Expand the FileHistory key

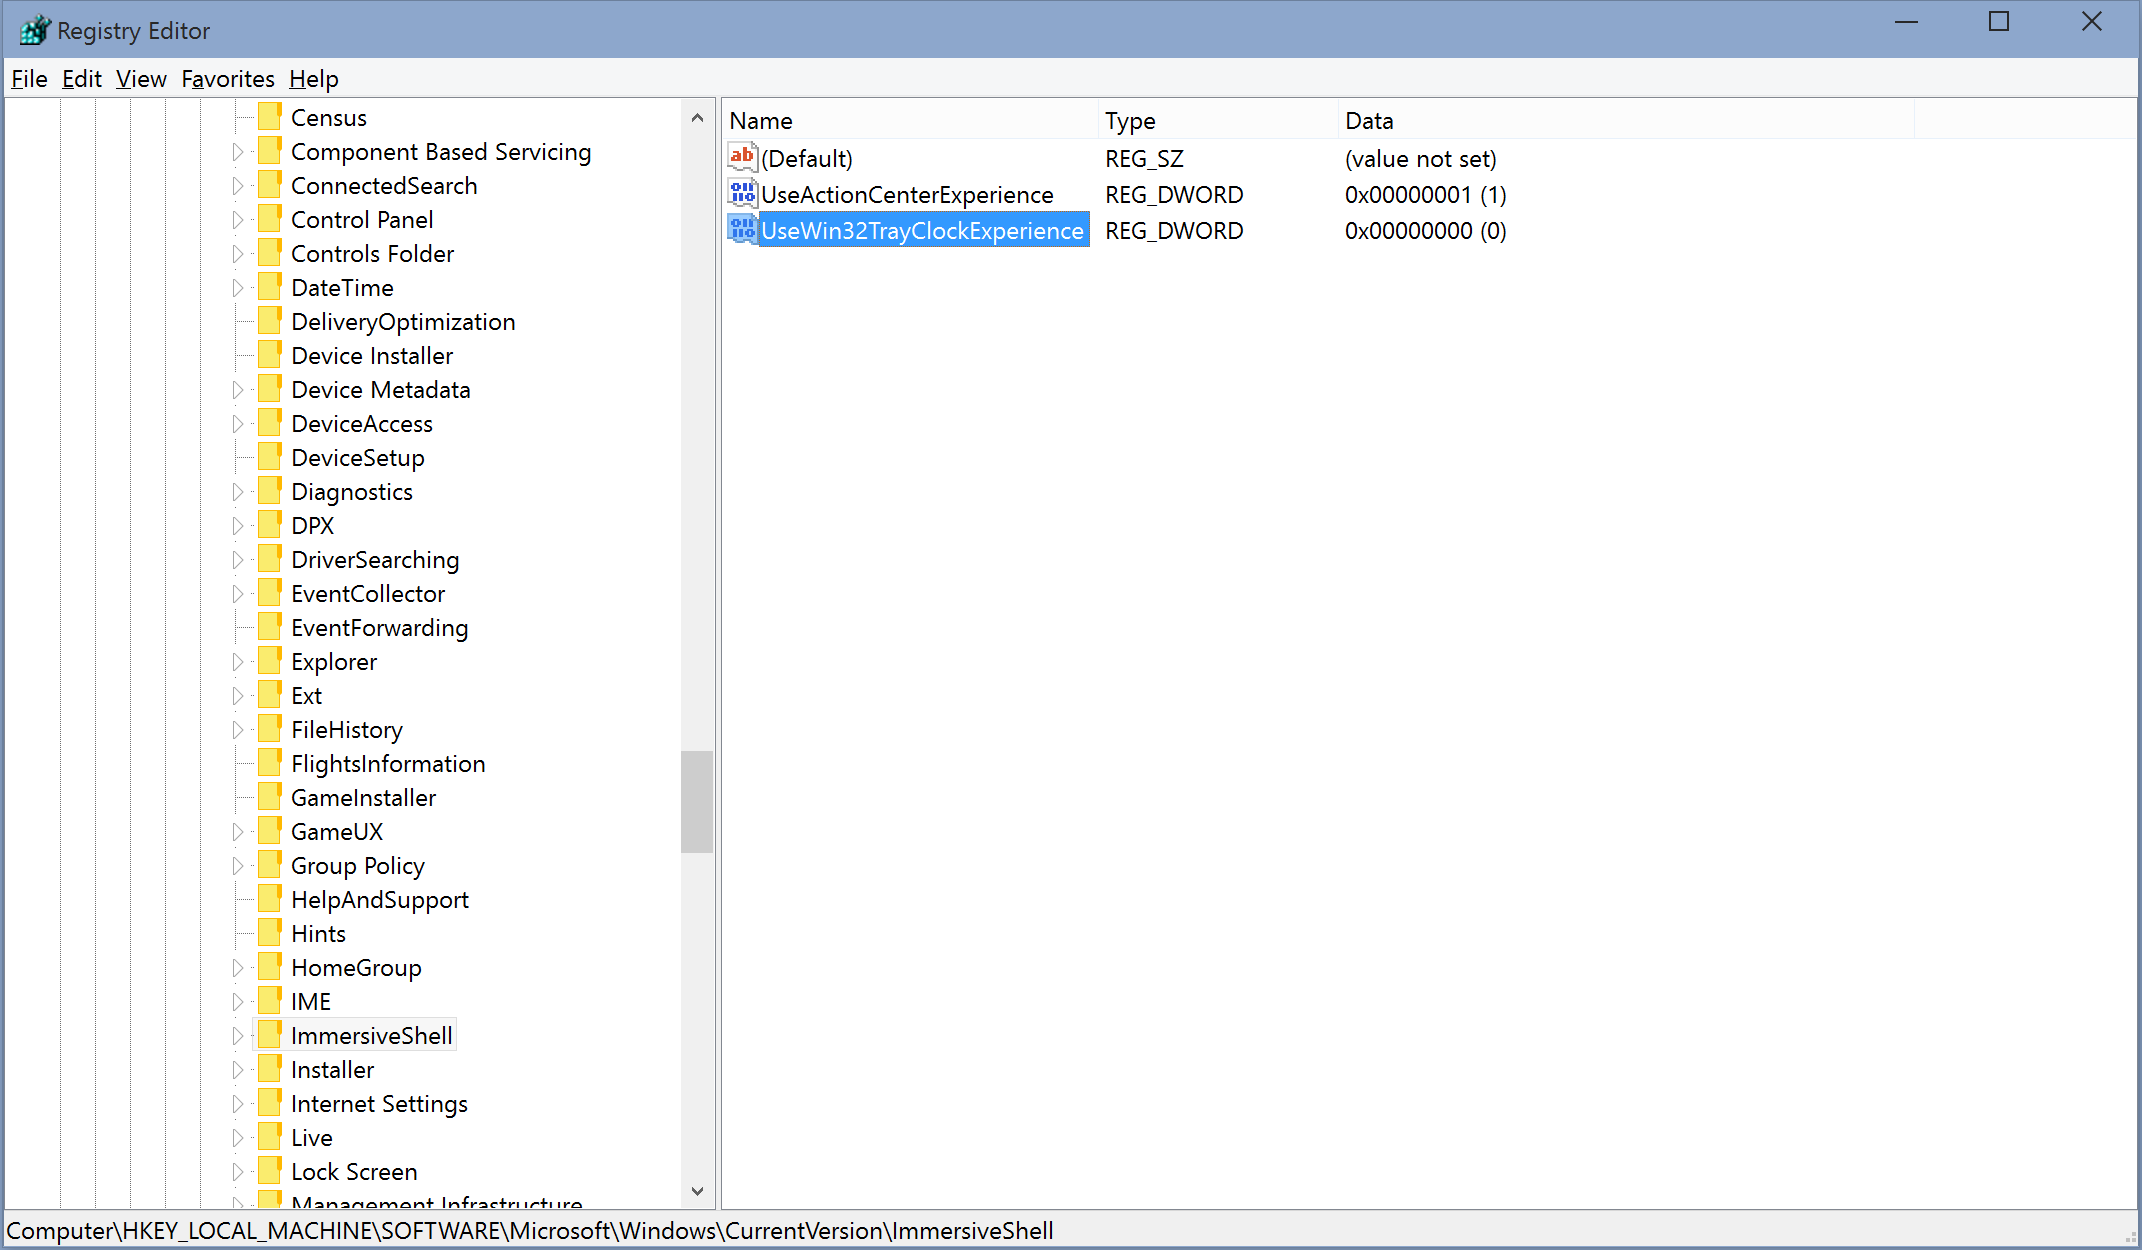[237, 730]
